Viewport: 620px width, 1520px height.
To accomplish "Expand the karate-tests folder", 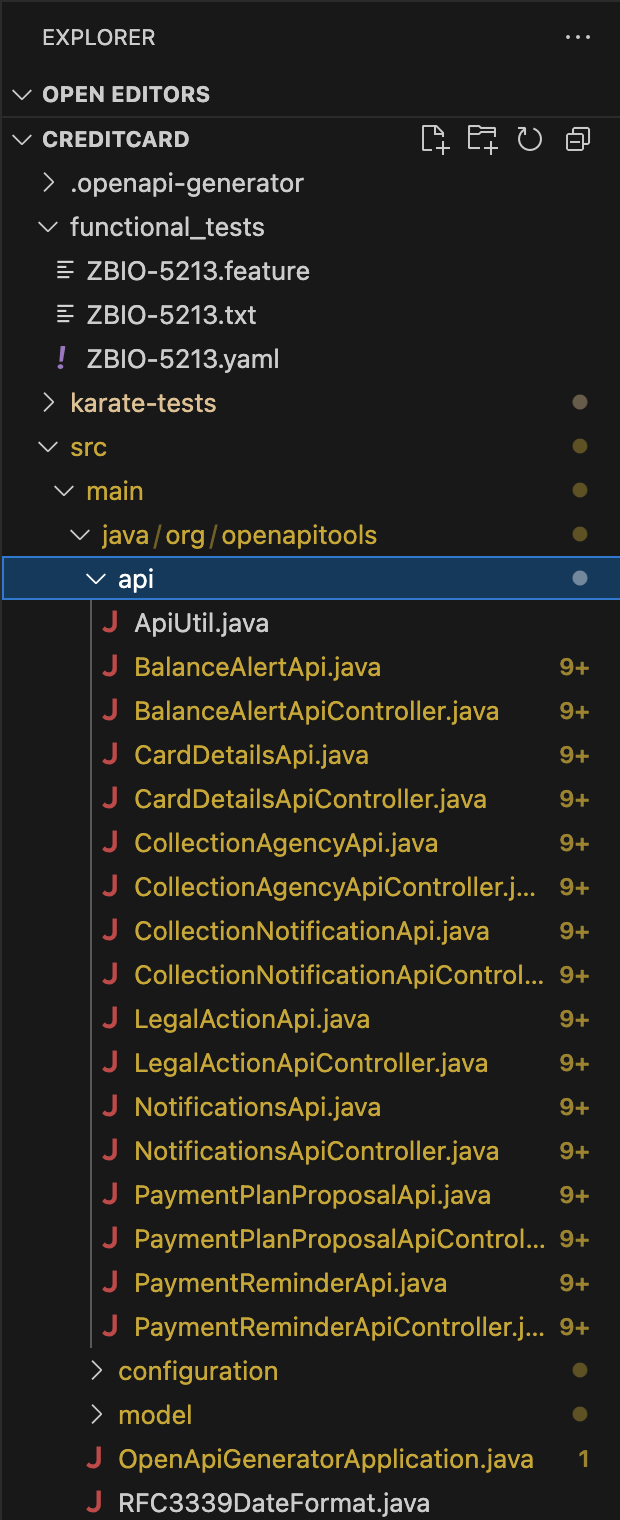I will click(x=48, y=402).
